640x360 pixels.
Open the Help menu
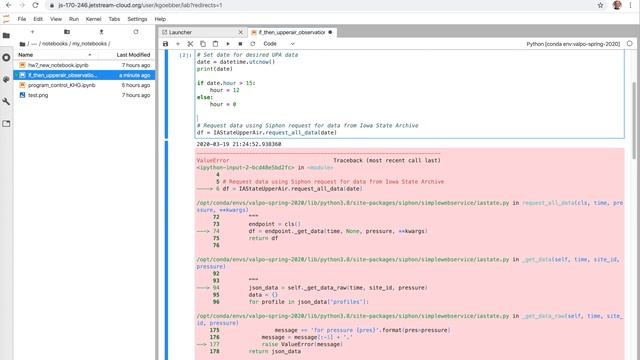click(160, 19)
